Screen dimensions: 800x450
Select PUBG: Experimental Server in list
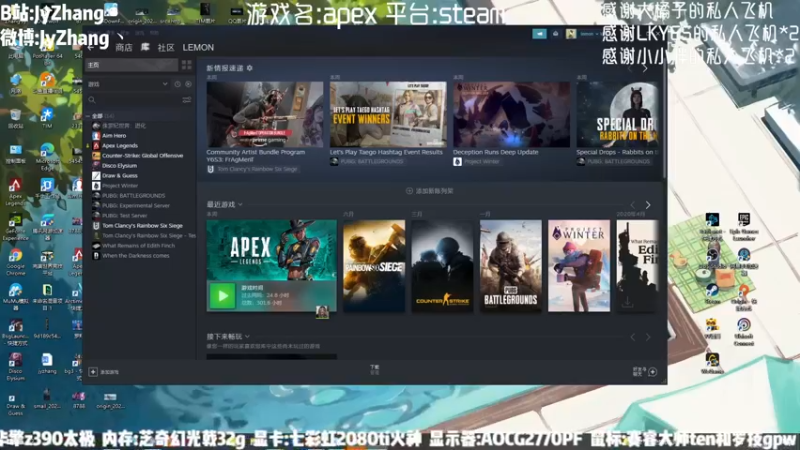[x=135, y=206]
